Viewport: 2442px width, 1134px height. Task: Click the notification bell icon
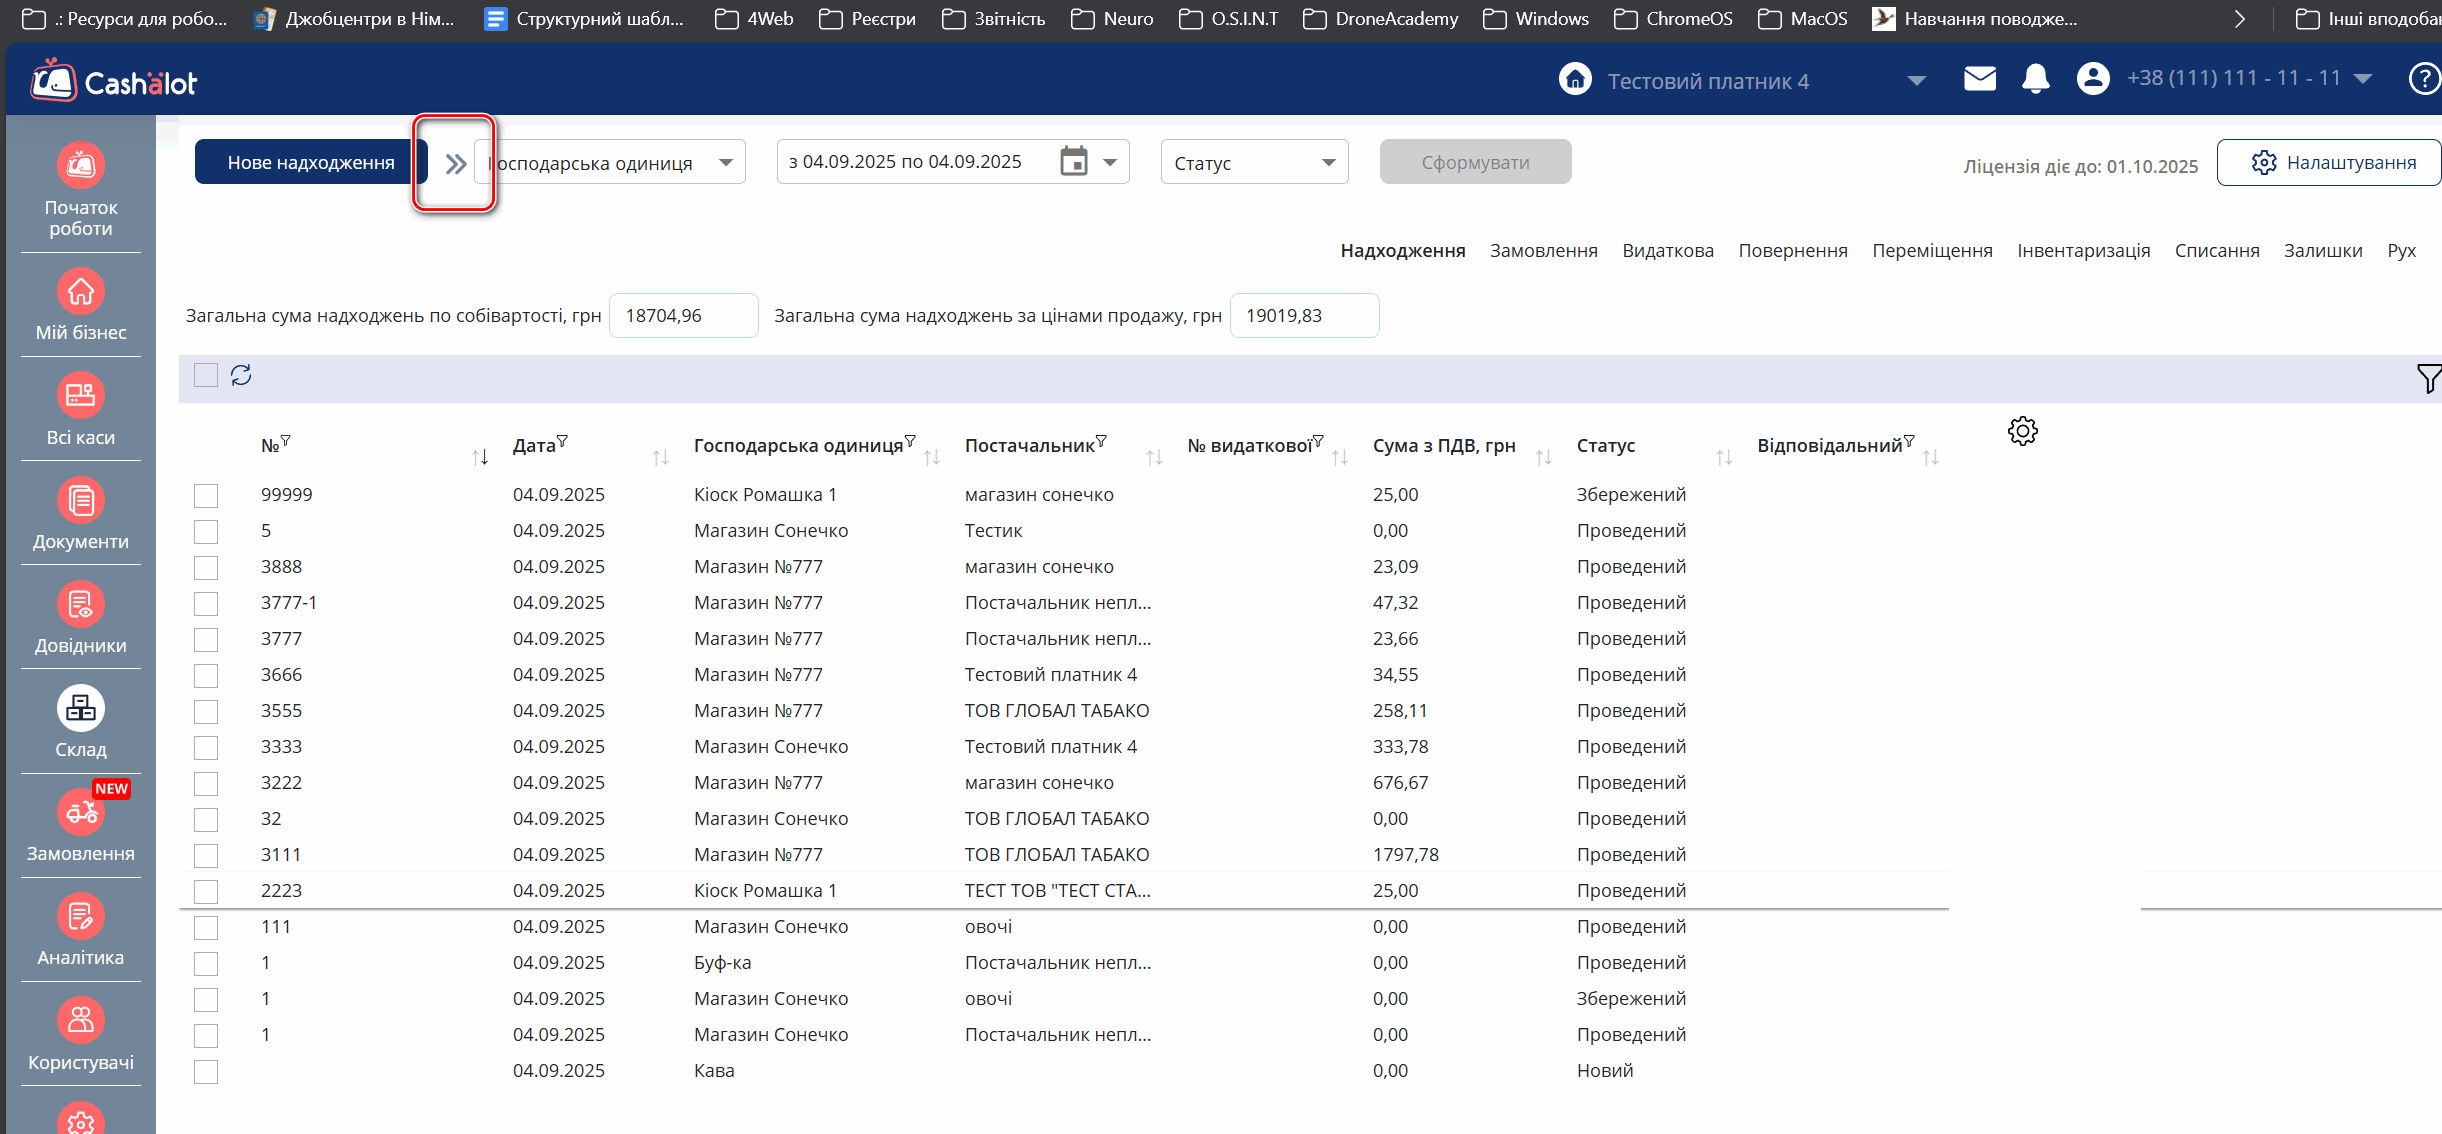click(x=2035, y=79)
